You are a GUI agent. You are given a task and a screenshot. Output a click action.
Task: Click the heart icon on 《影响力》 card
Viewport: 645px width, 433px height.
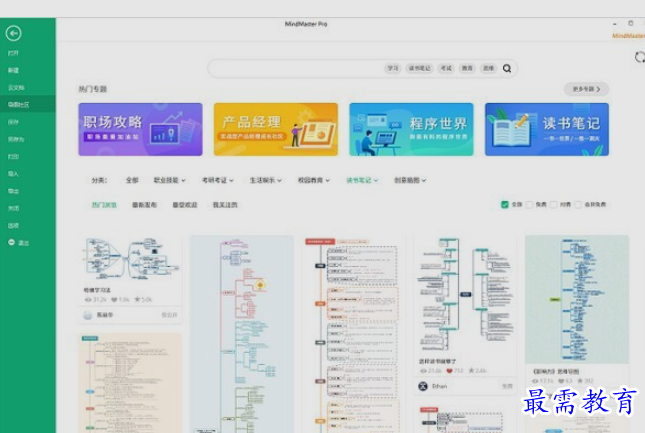coord(561,381)
